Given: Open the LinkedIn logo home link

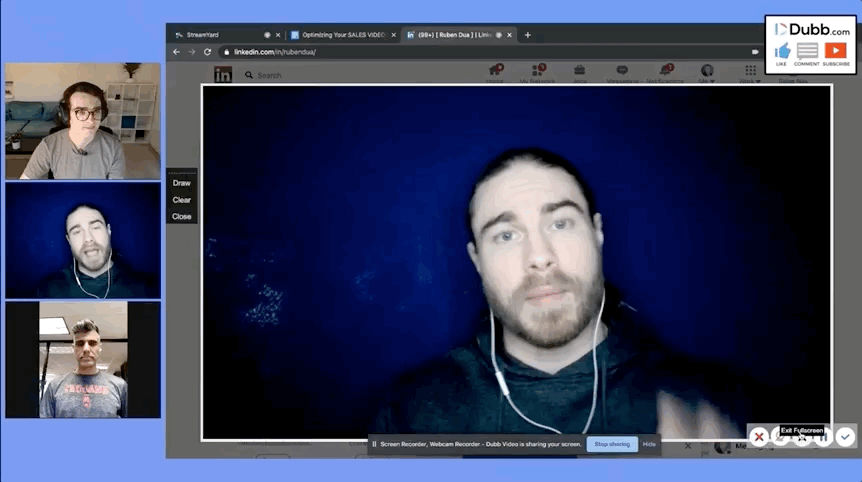Looking at the screenshot, I should (223, 74).
